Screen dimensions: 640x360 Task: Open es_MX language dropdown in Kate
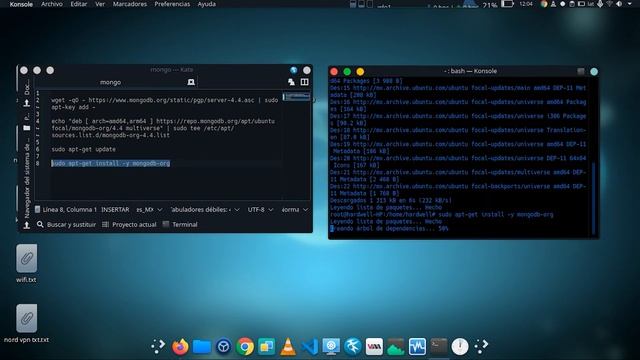pos(149,209)
